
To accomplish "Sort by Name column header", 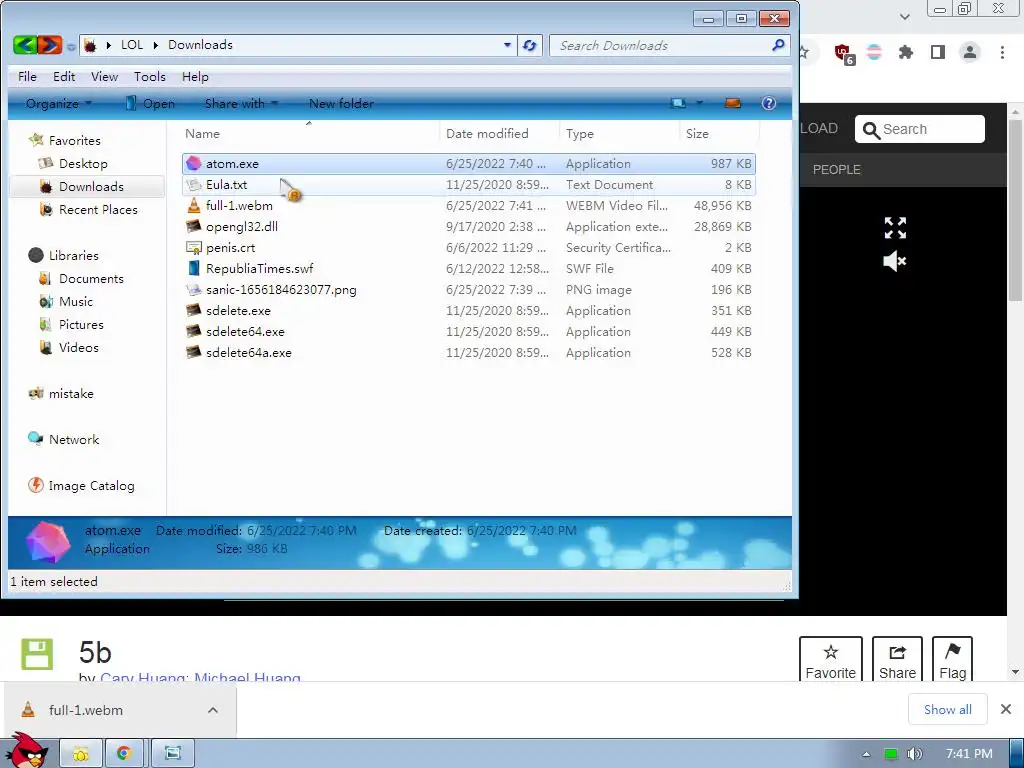I will (x=202, y=133).
